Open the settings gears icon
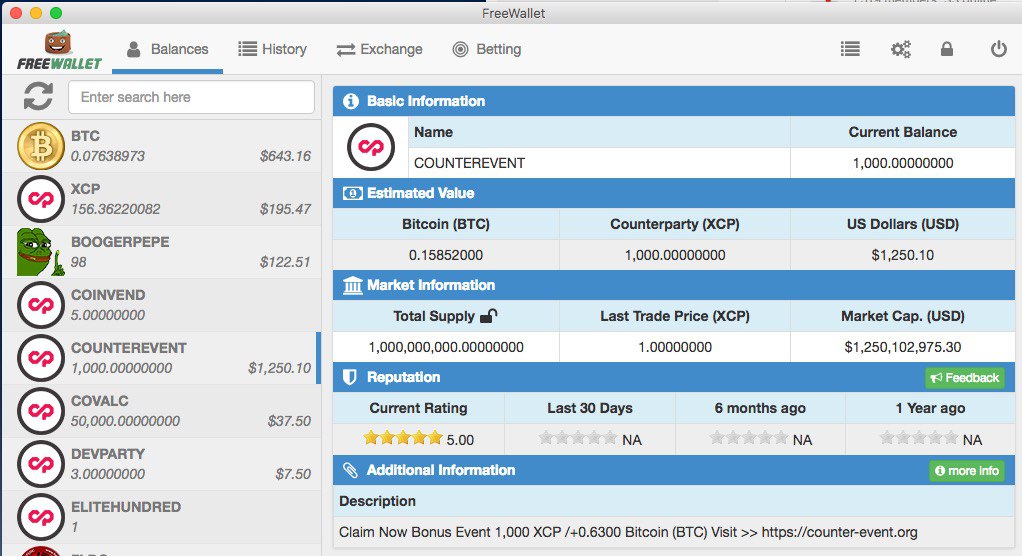 901,49
